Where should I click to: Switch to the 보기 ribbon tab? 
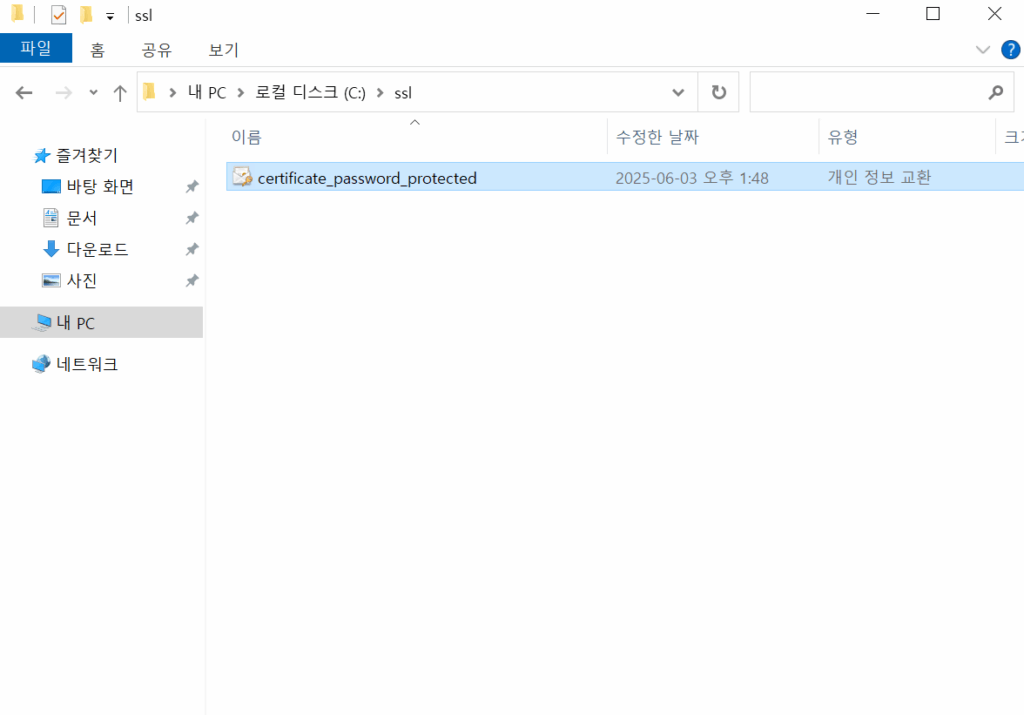coord(222,49)
